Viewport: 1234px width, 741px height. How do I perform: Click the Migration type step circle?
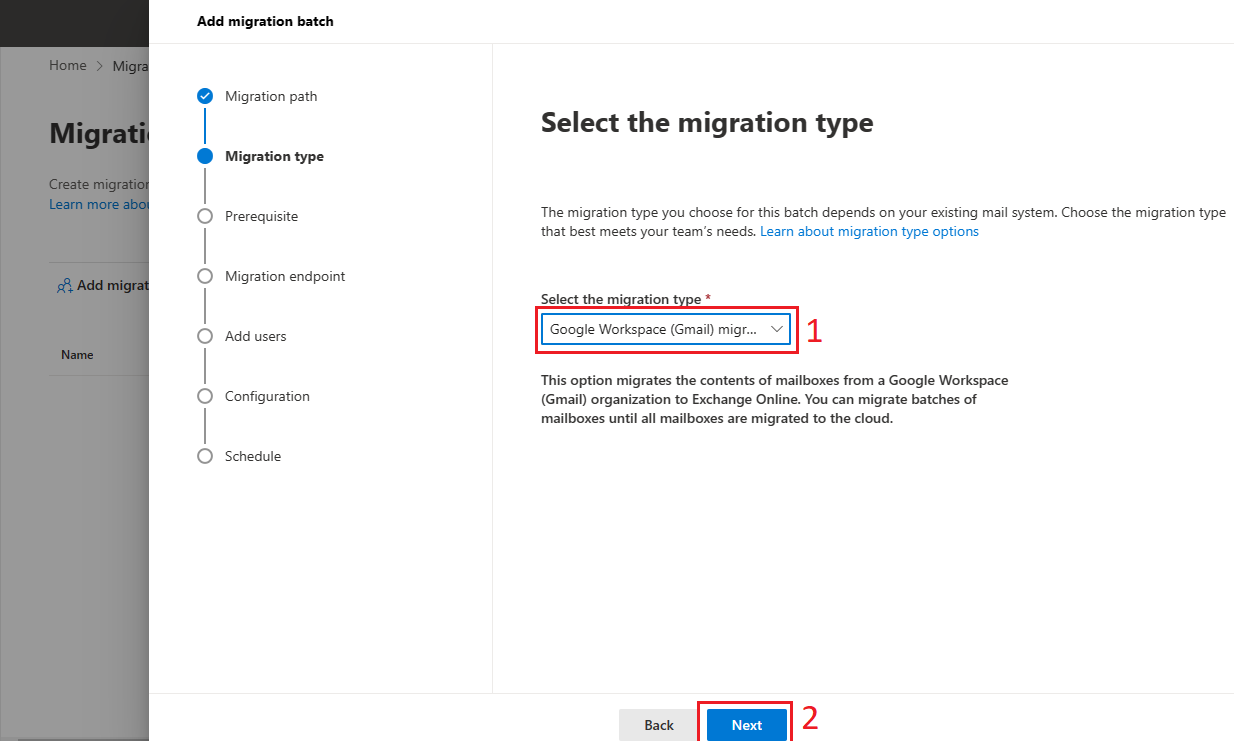tap(205, 156)
